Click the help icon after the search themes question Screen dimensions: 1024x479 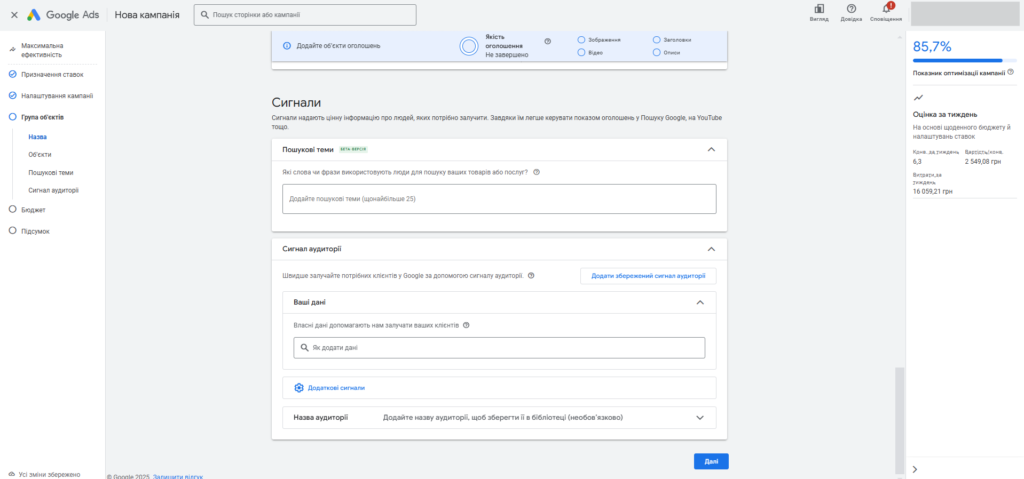(537, 172)
